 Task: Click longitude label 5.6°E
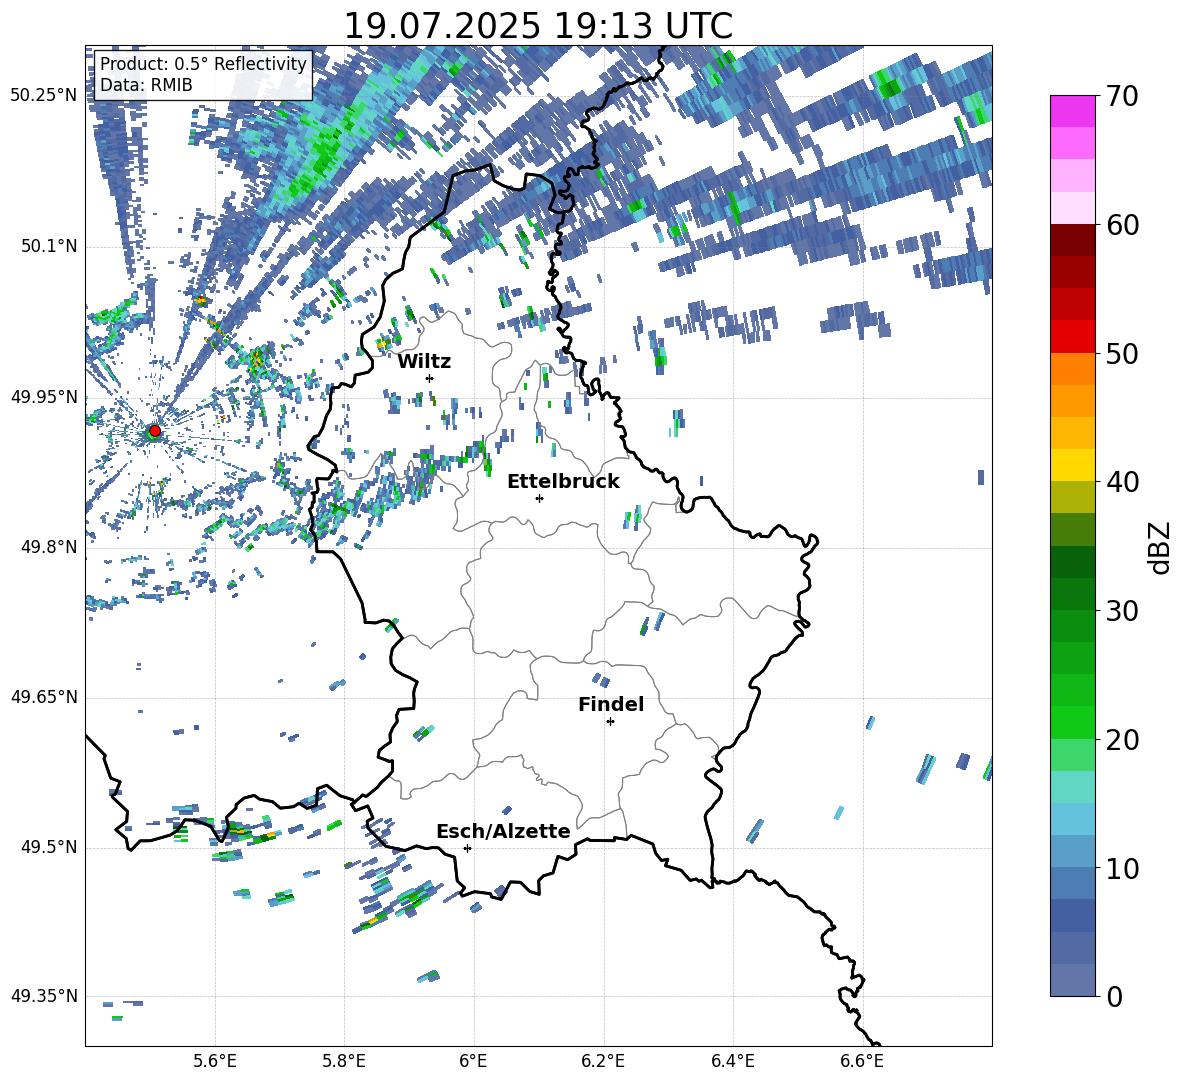point(215,1061)
